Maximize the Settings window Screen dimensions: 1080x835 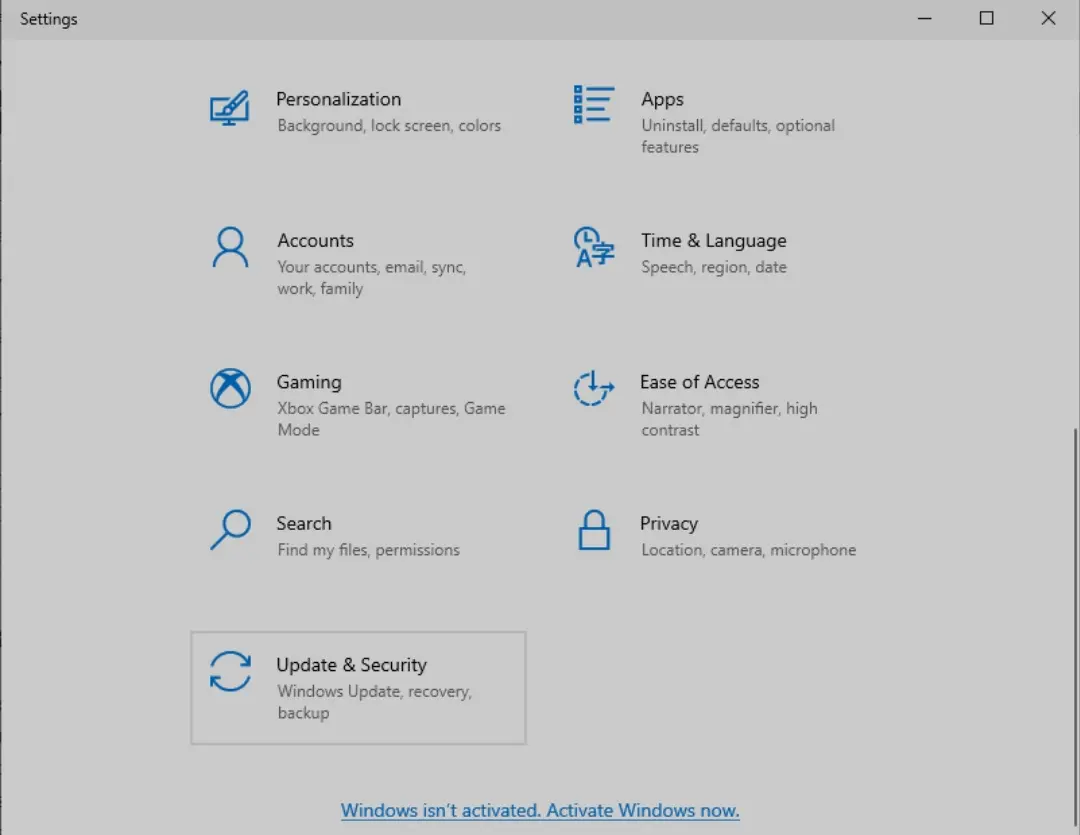(986, 19)
